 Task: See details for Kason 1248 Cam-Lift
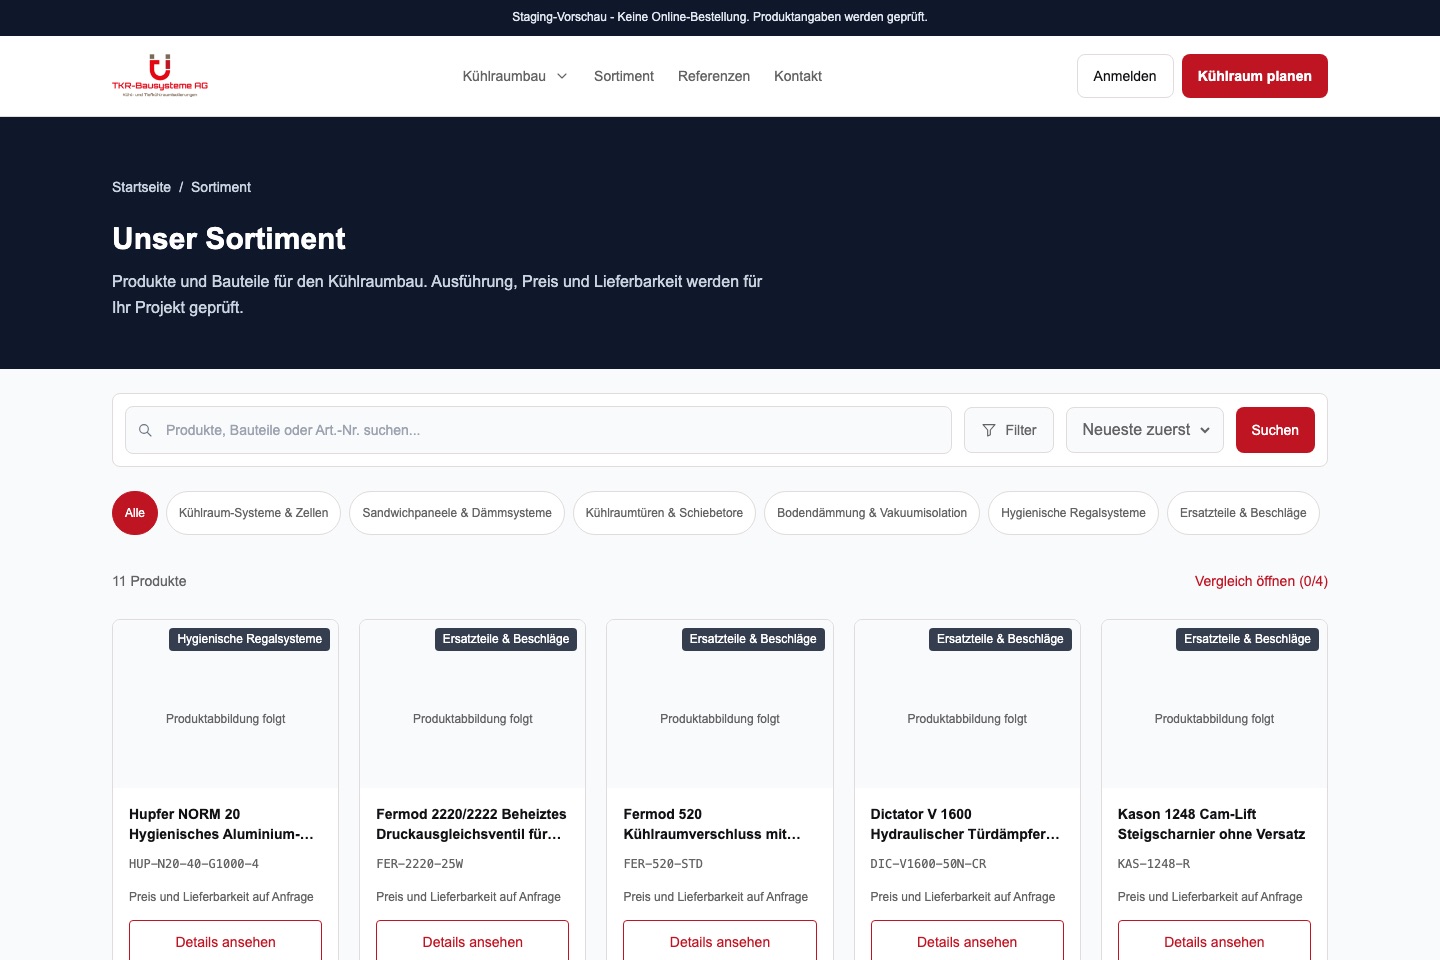[1214, 941]
